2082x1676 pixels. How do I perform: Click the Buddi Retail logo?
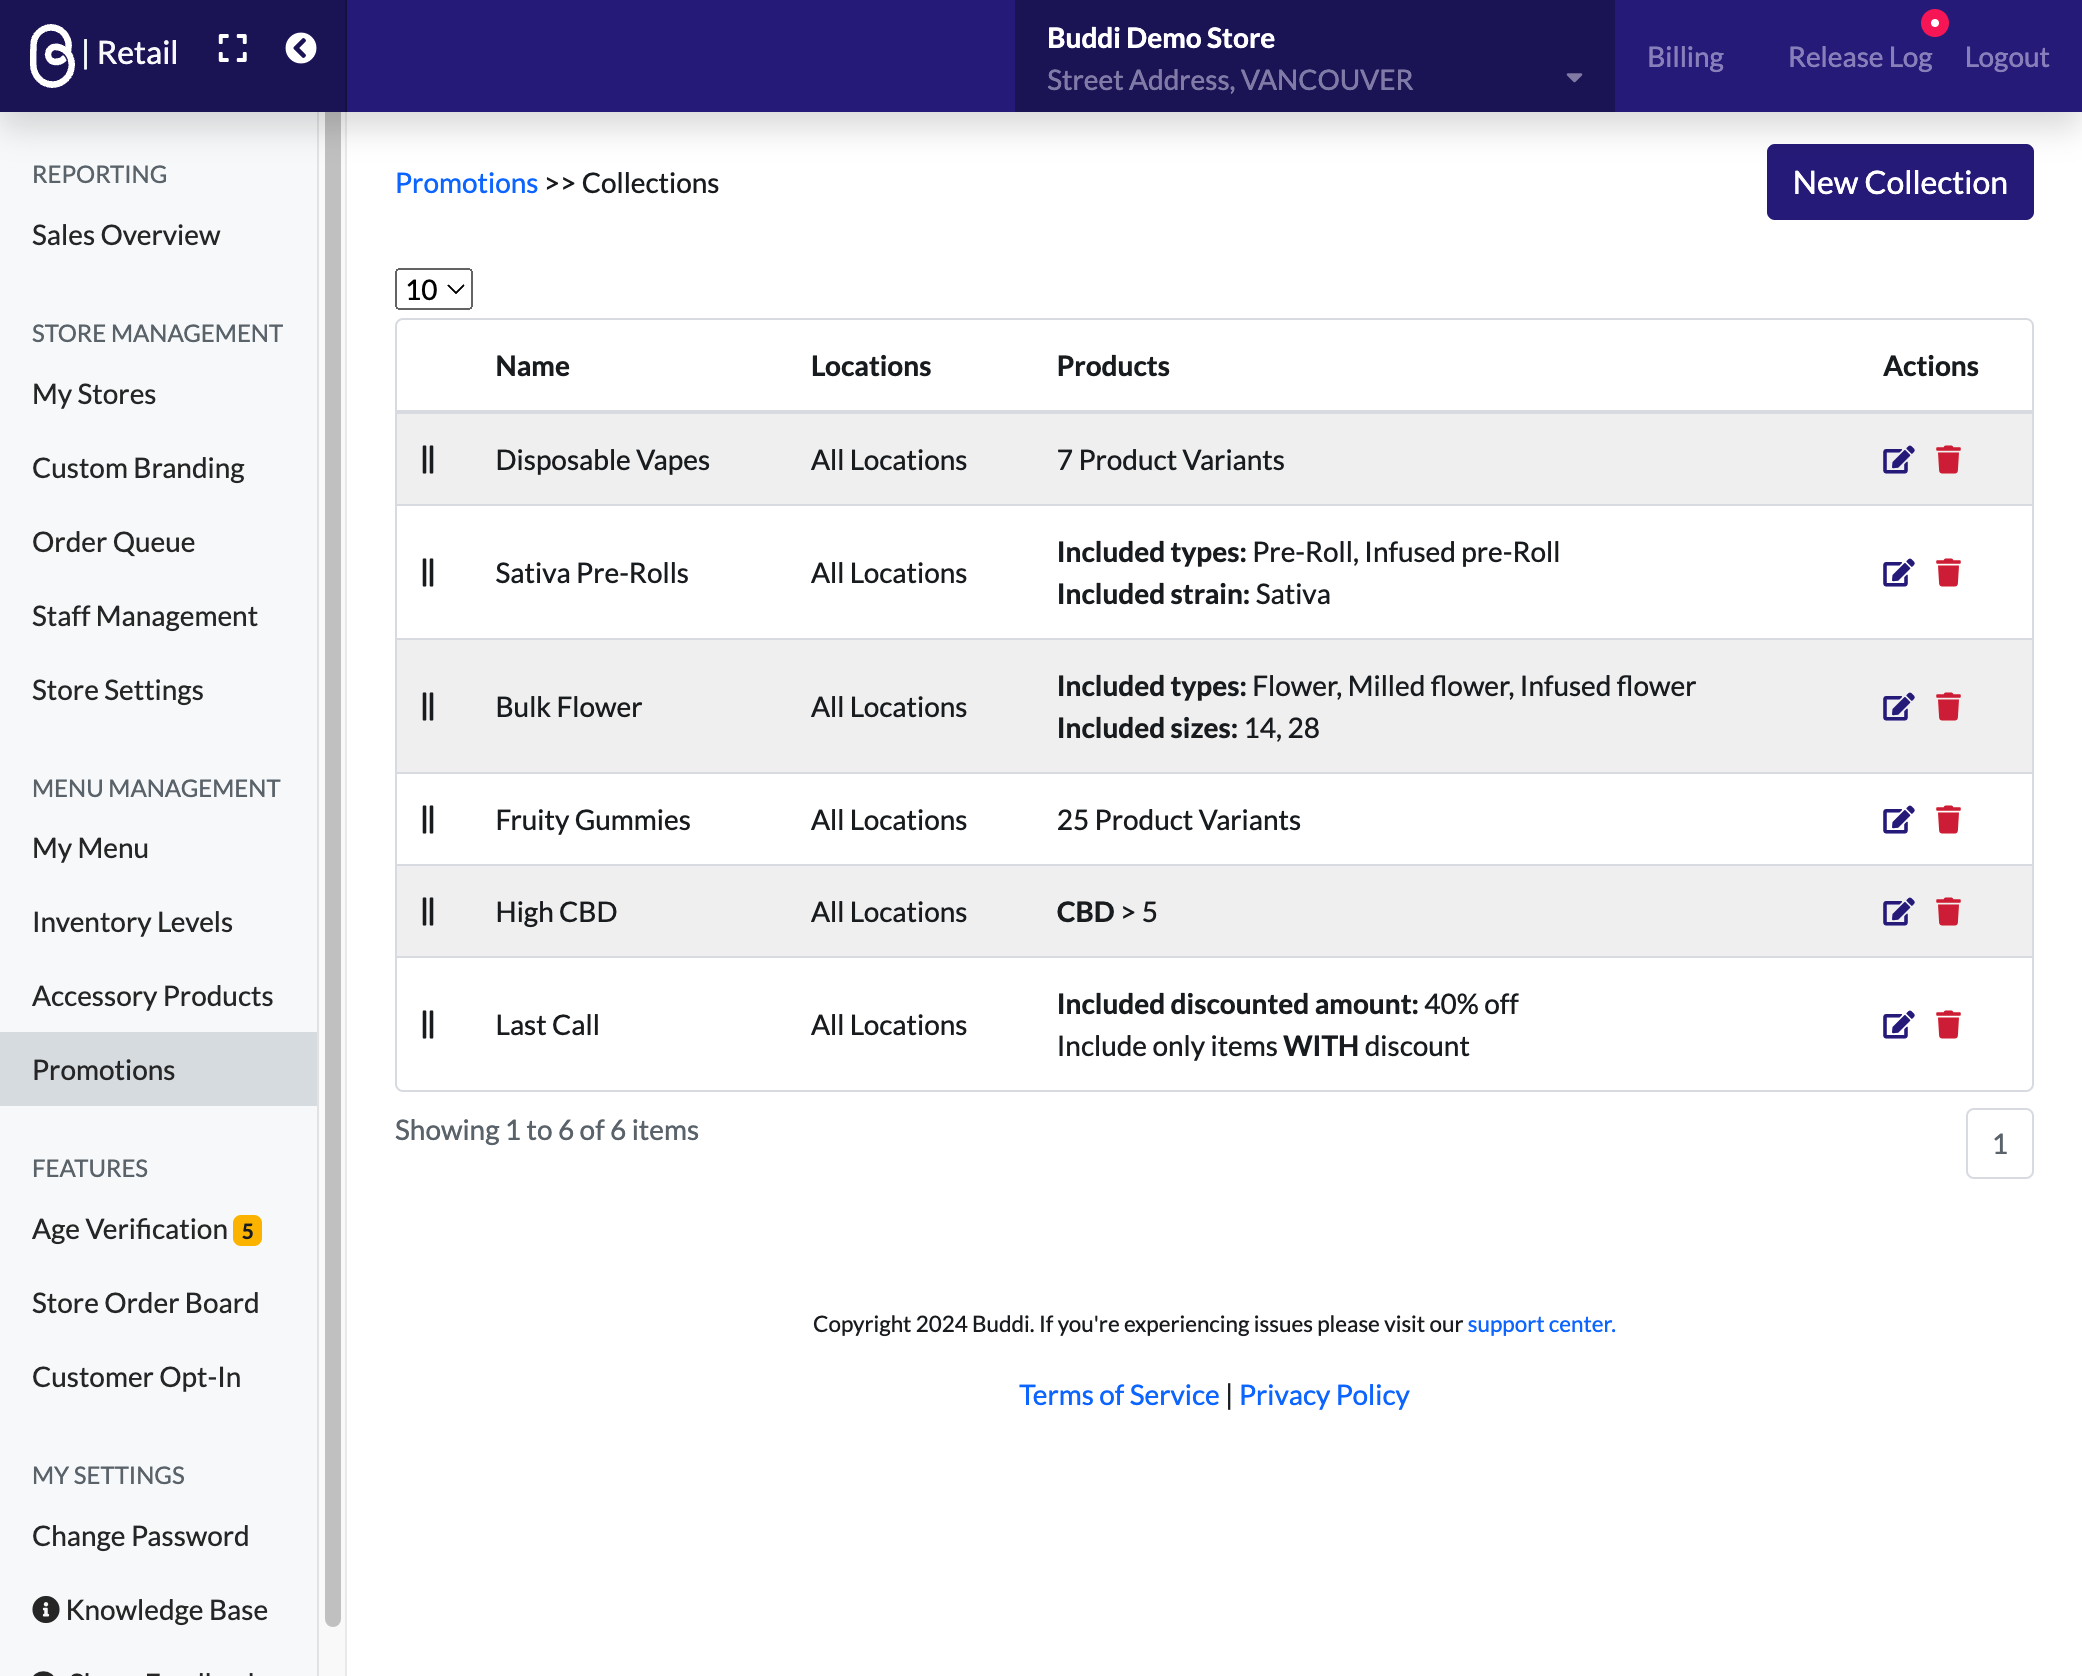pyautogui.click(x=103, y=54)
